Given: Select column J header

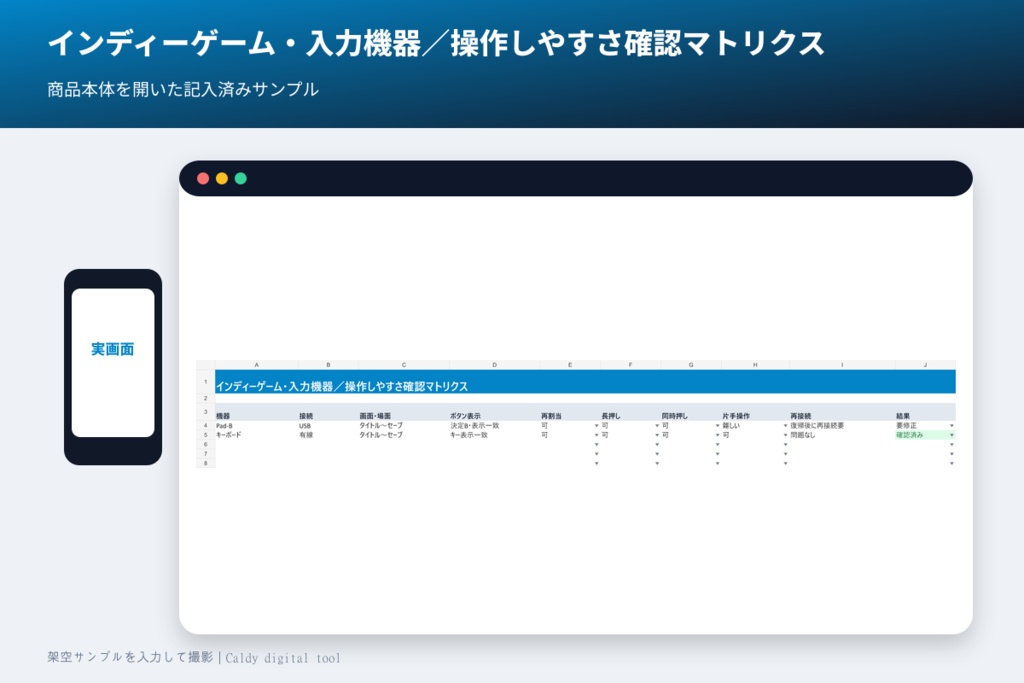Looking at the screenshot, I should [x=925, y=365].
